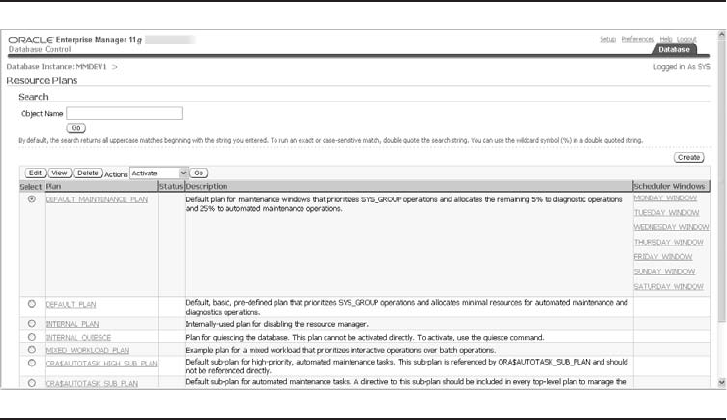727x420 pixels.
Task: Click the Status column header
Action: [171, 186]
